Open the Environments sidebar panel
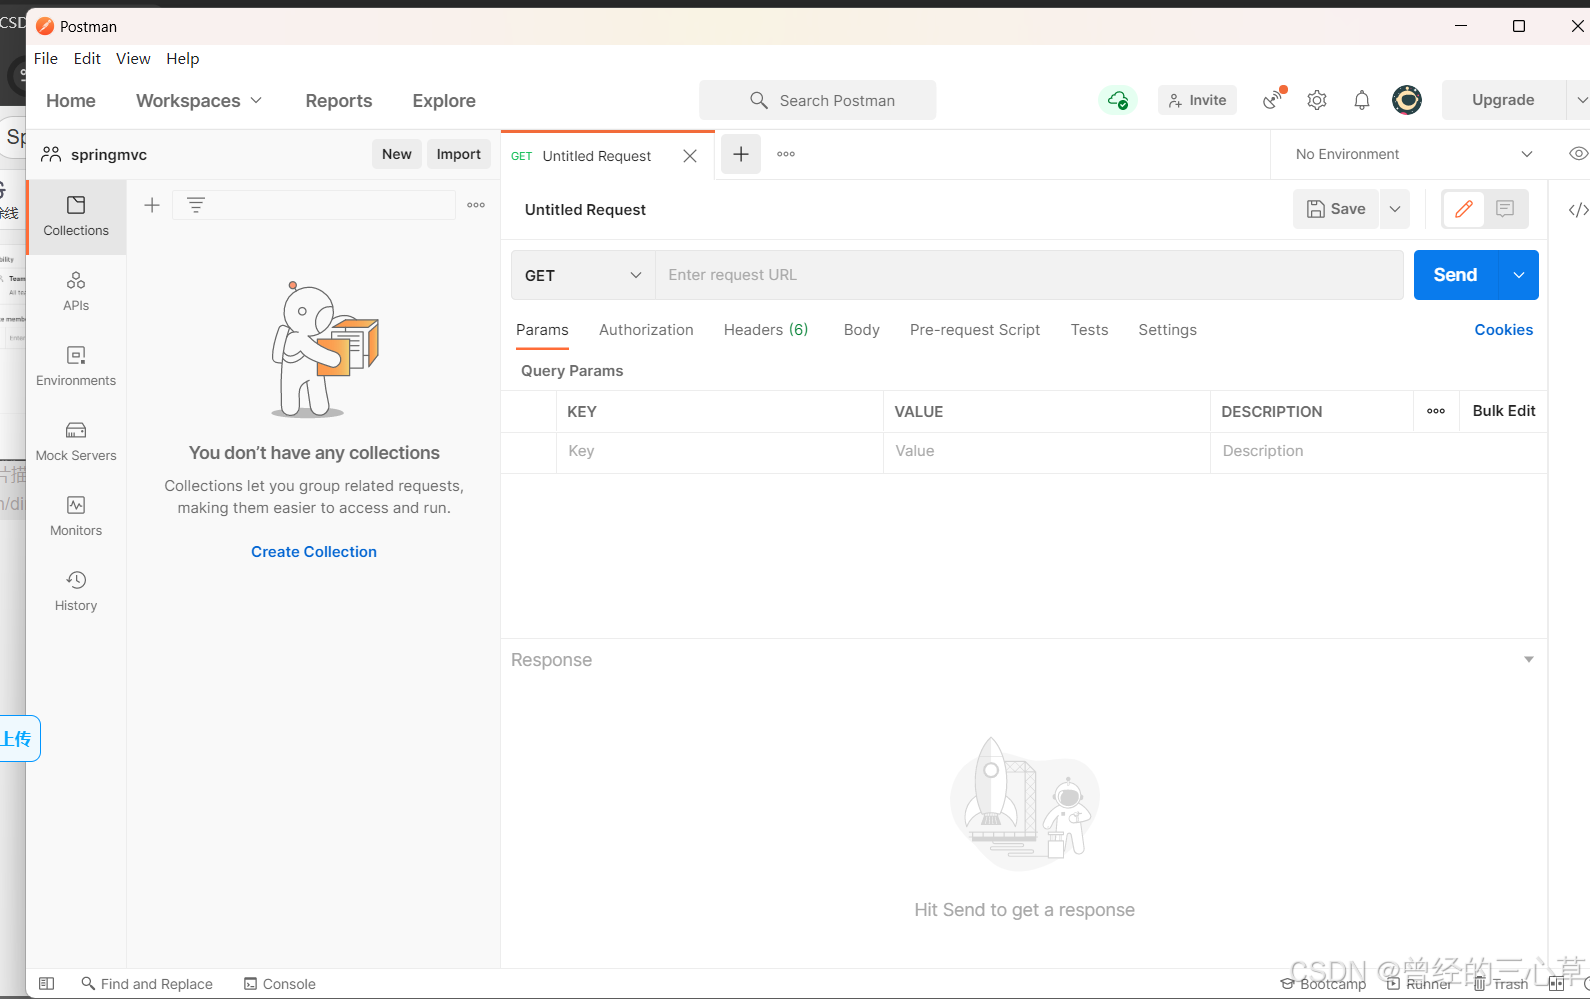This screenshot has width=1590, height=999. pos(76,367)
